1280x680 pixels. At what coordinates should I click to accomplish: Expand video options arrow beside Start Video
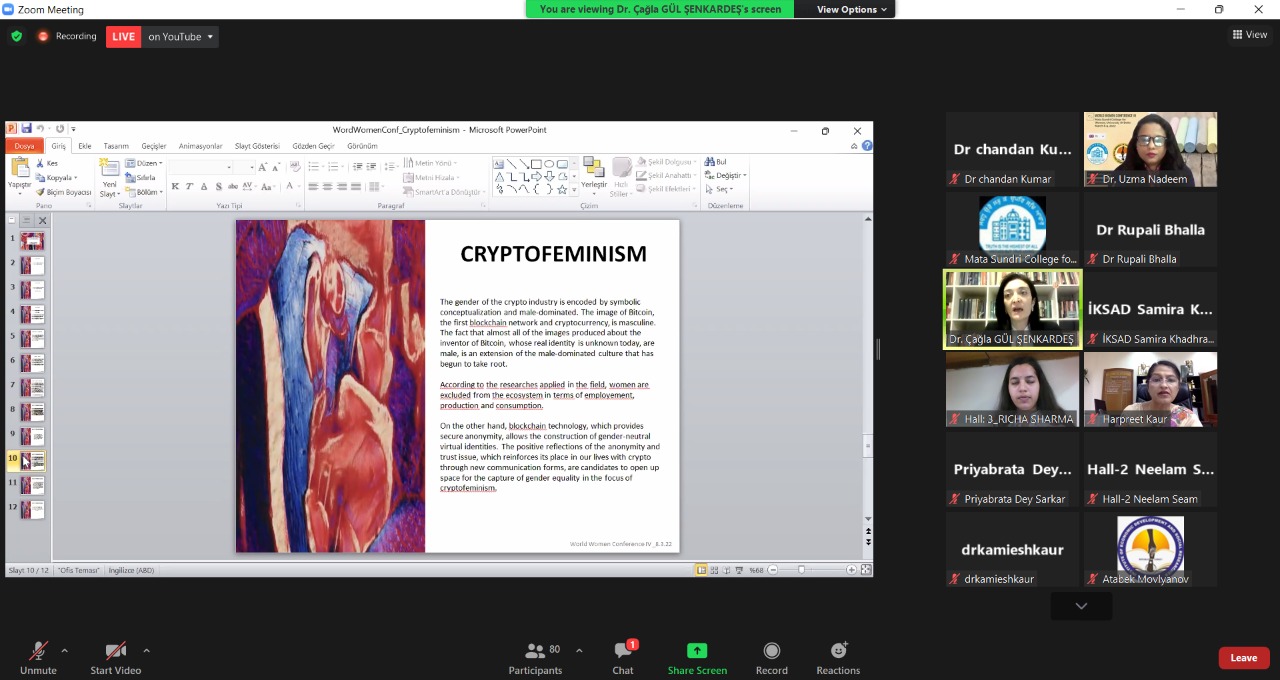pos(146,651)
